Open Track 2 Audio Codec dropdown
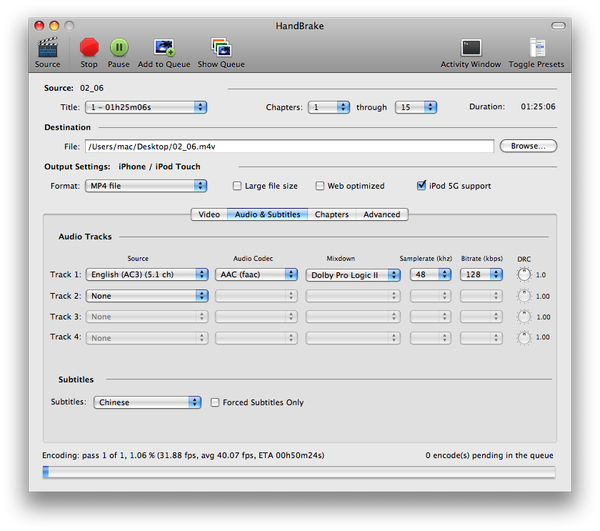The width and height of the screenshot is (600, 531). point(256,296)
